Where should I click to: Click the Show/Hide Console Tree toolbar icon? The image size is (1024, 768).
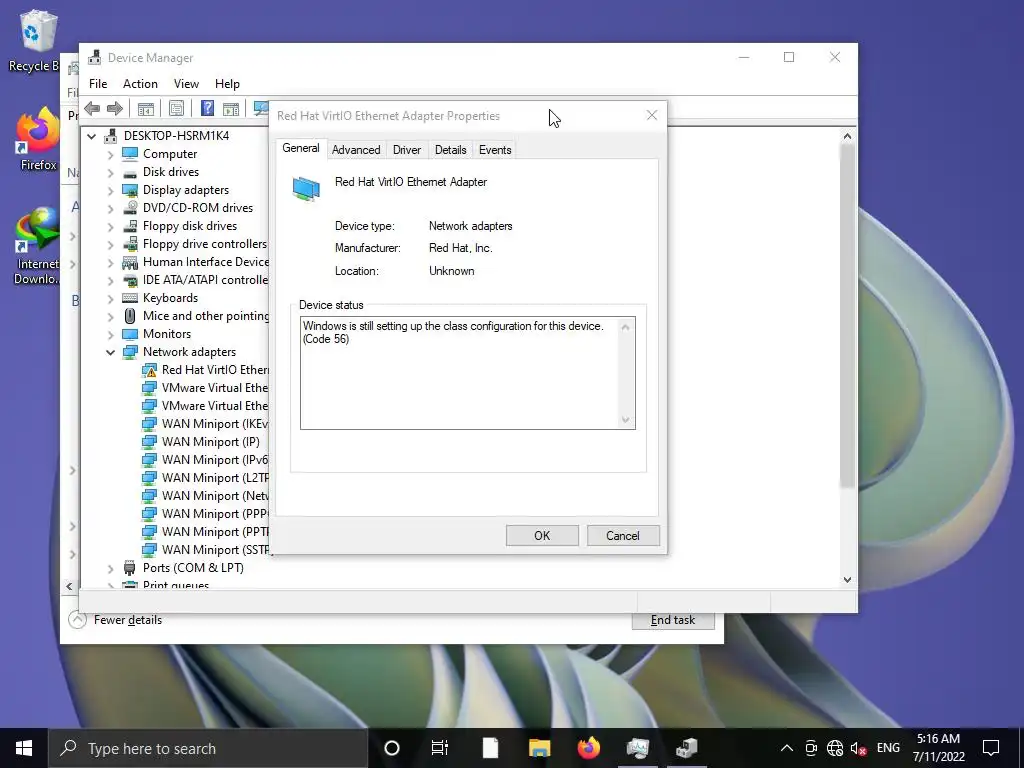[146, 108]
